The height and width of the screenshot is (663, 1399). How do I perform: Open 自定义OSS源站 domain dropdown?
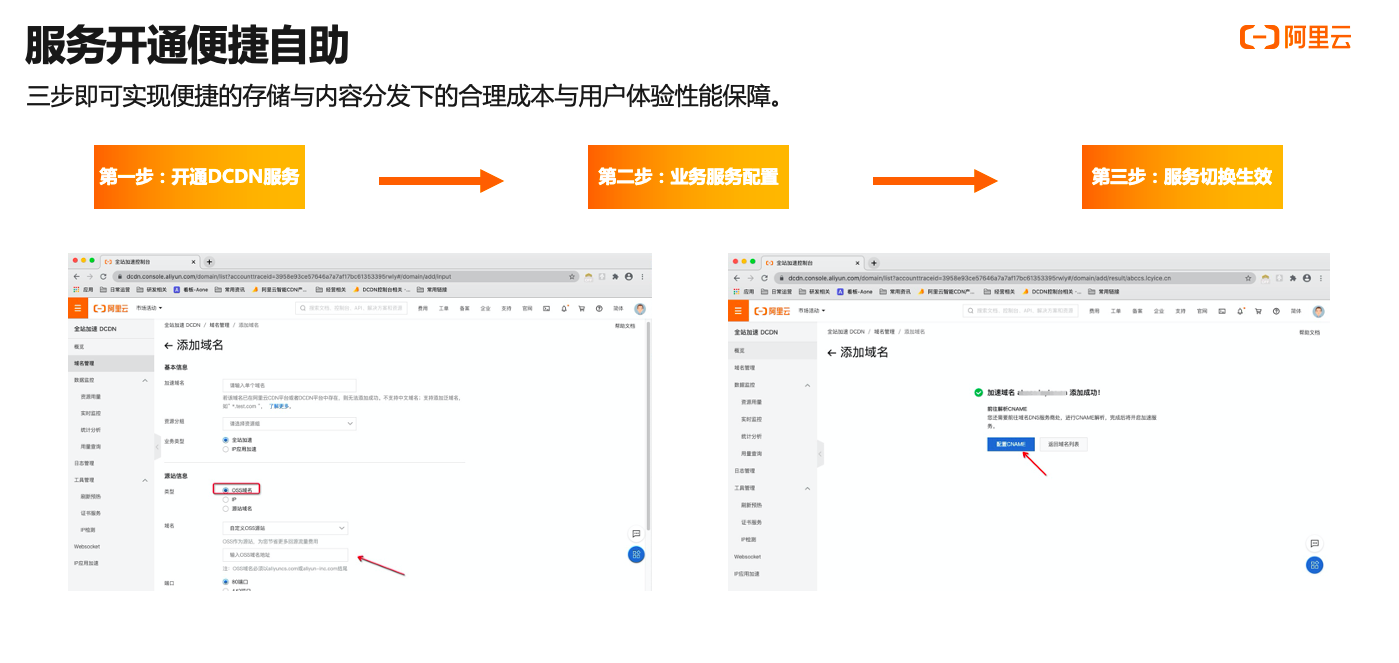tap(285, 528)
